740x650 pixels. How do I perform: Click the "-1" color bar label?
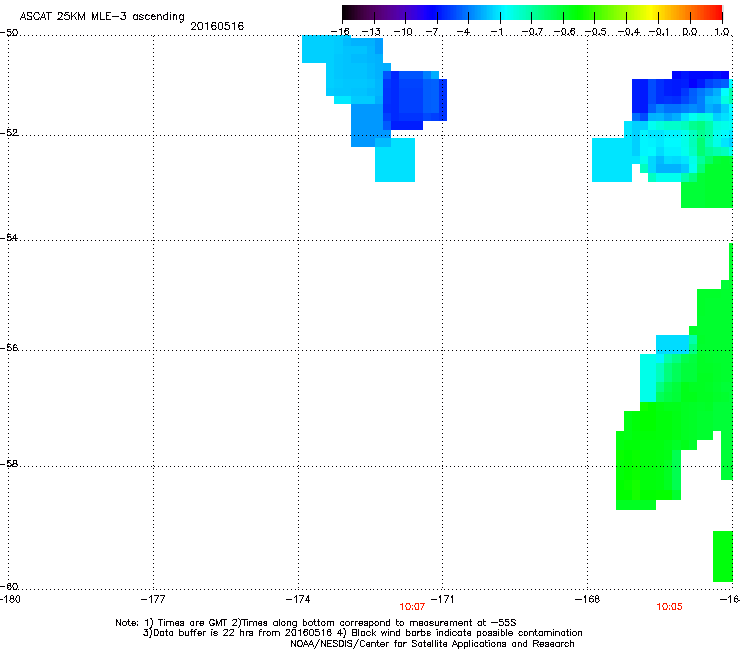(x=496, y=32)
